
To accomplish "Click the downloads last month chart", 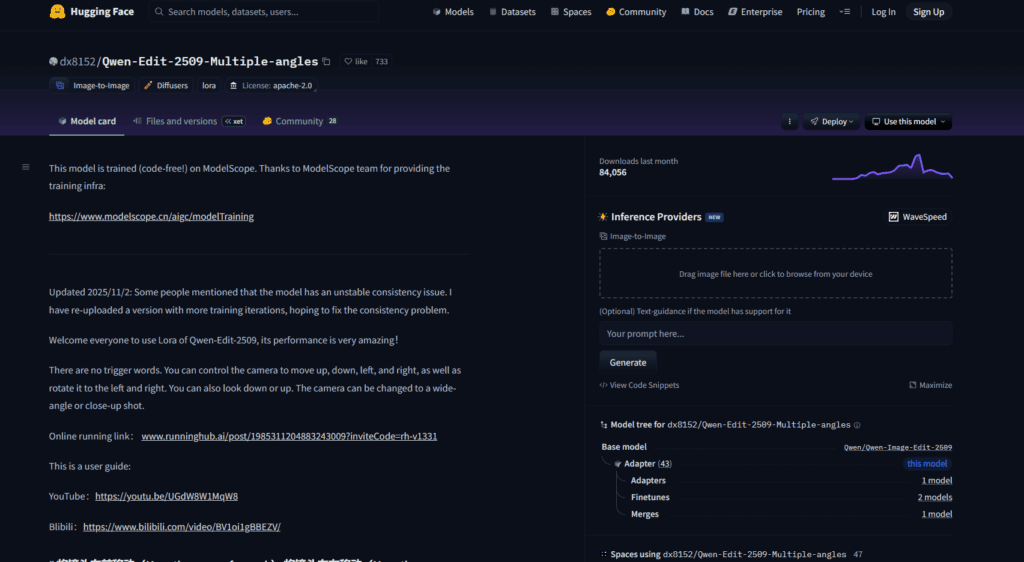I will pyautogui.click(x=892, y=166).
